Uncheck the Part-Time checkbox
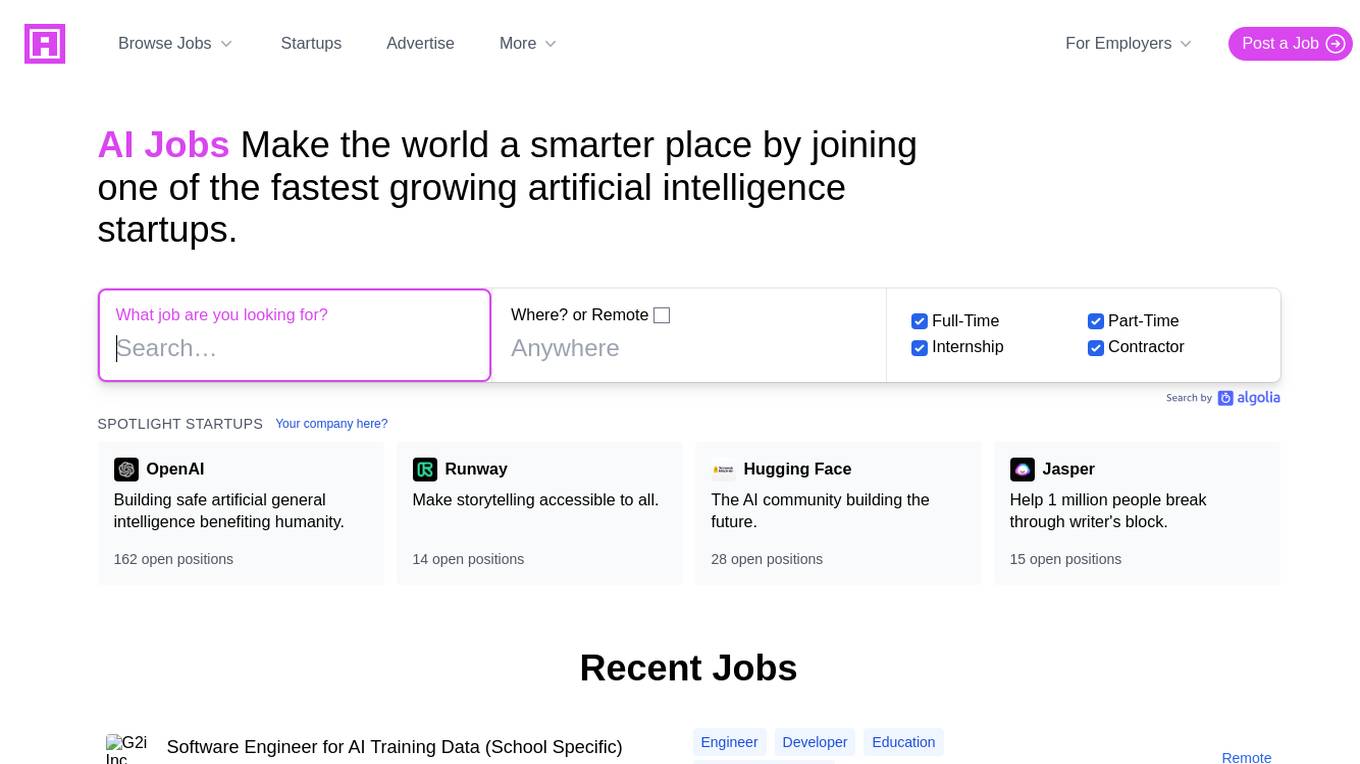1360x764 pixels. coord(1095,321)
